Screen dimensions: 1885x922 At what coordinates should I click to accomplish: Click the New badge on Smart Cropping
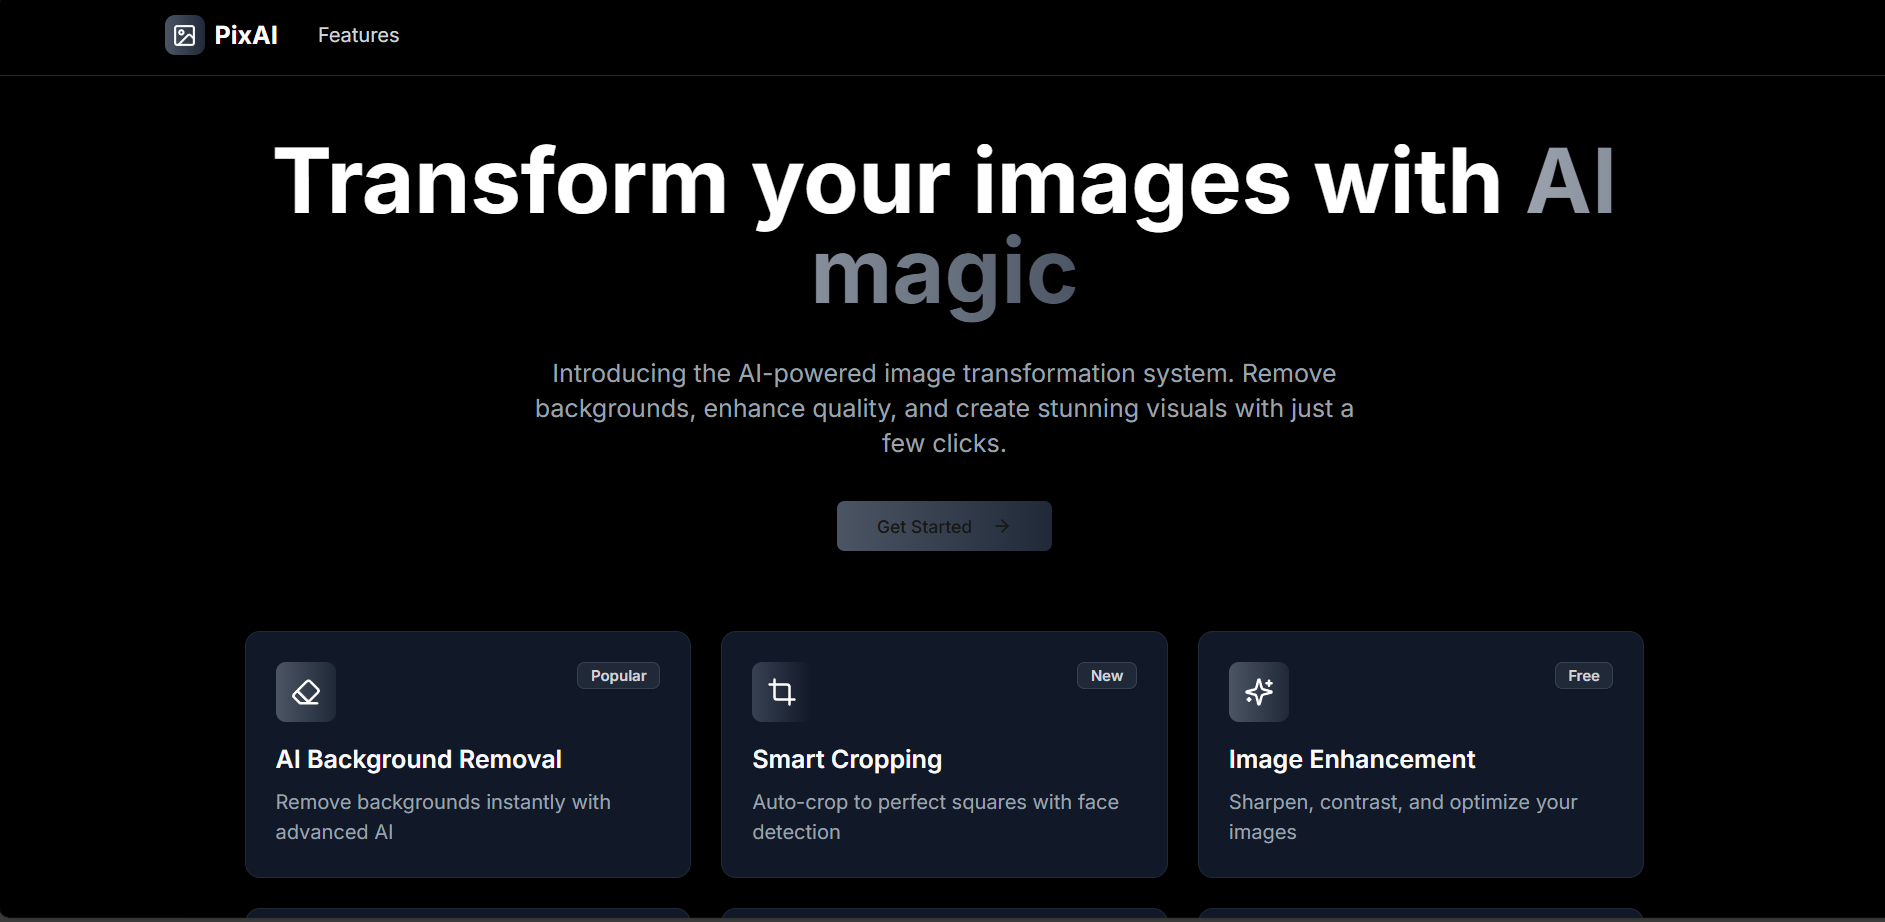coord(1106,675)
